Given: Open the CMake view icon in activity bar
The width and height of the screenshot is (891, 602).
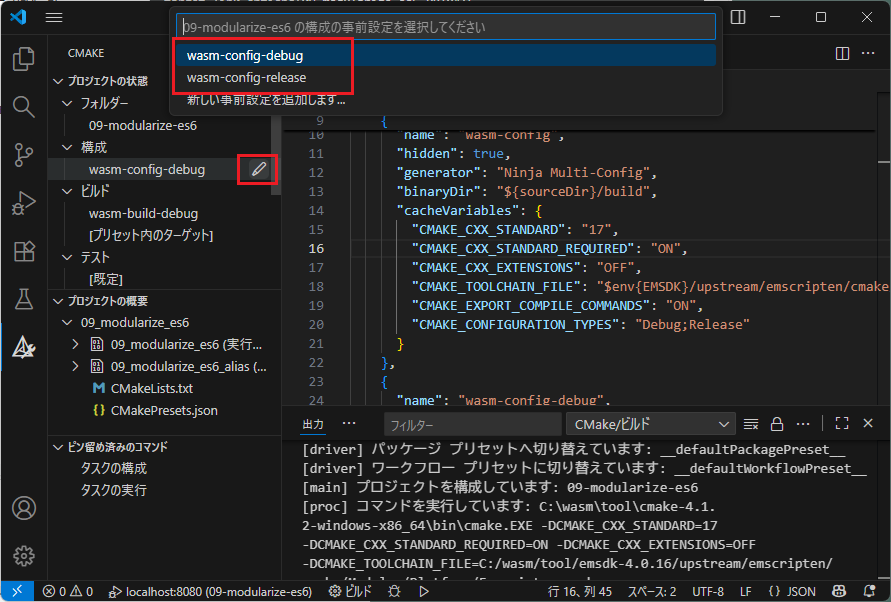Looking at the screenshot, I should [x=23, y=347].
